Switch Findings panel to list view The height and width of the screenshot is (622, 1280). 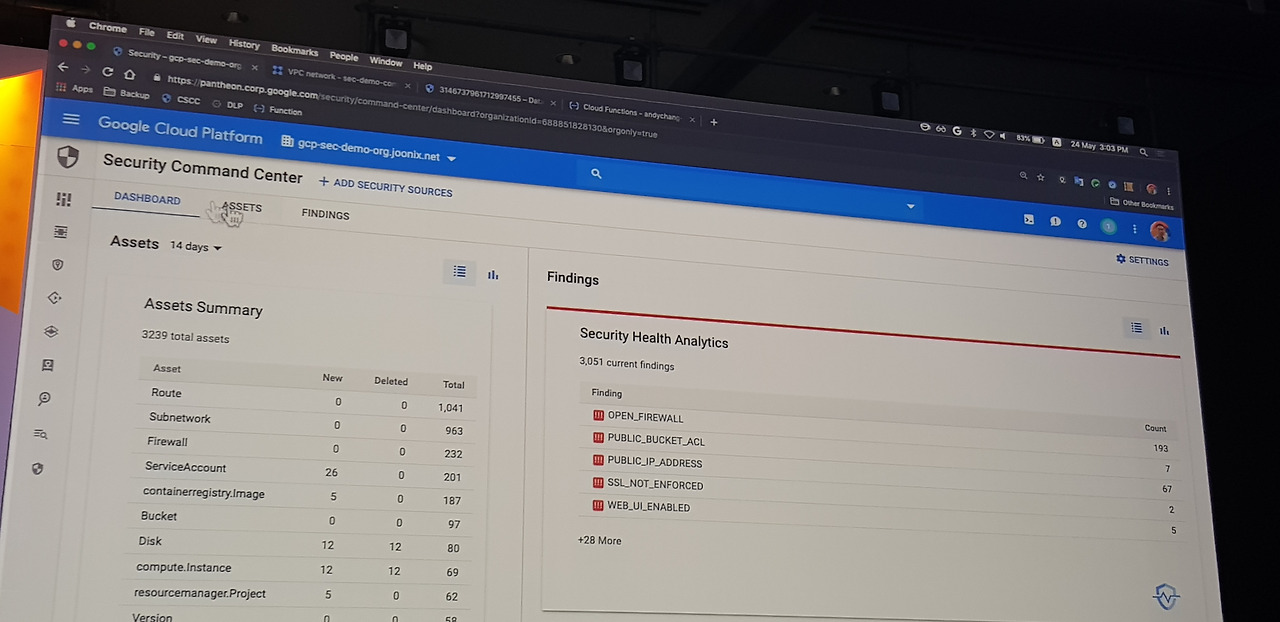coord(1136,327)
